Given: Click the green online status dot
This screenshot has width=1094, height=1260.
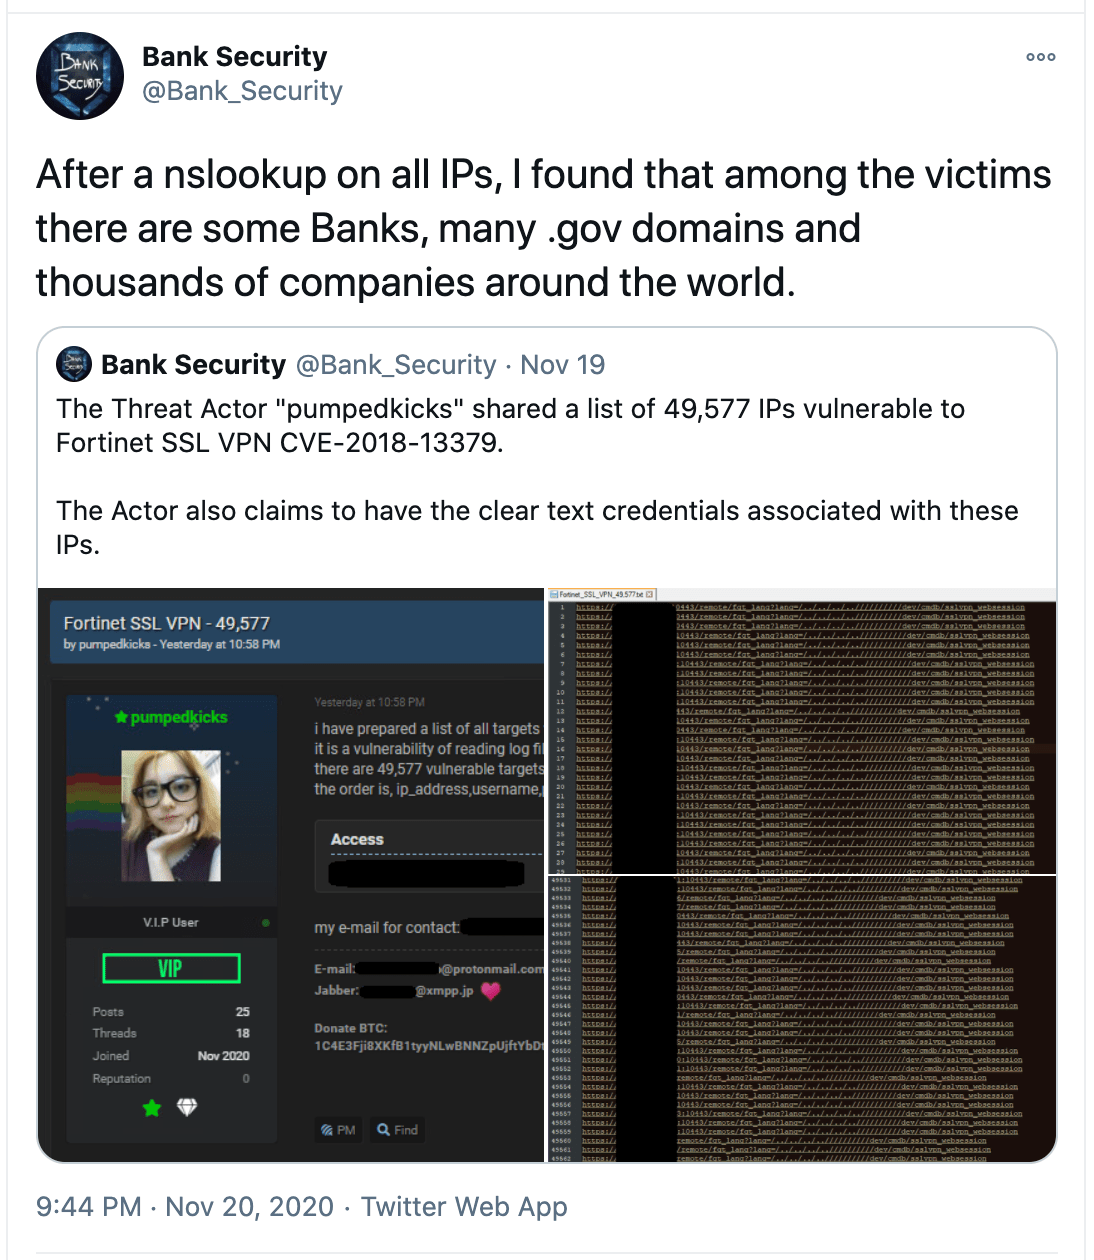Looking at the screenshot, I should point(265,923).
